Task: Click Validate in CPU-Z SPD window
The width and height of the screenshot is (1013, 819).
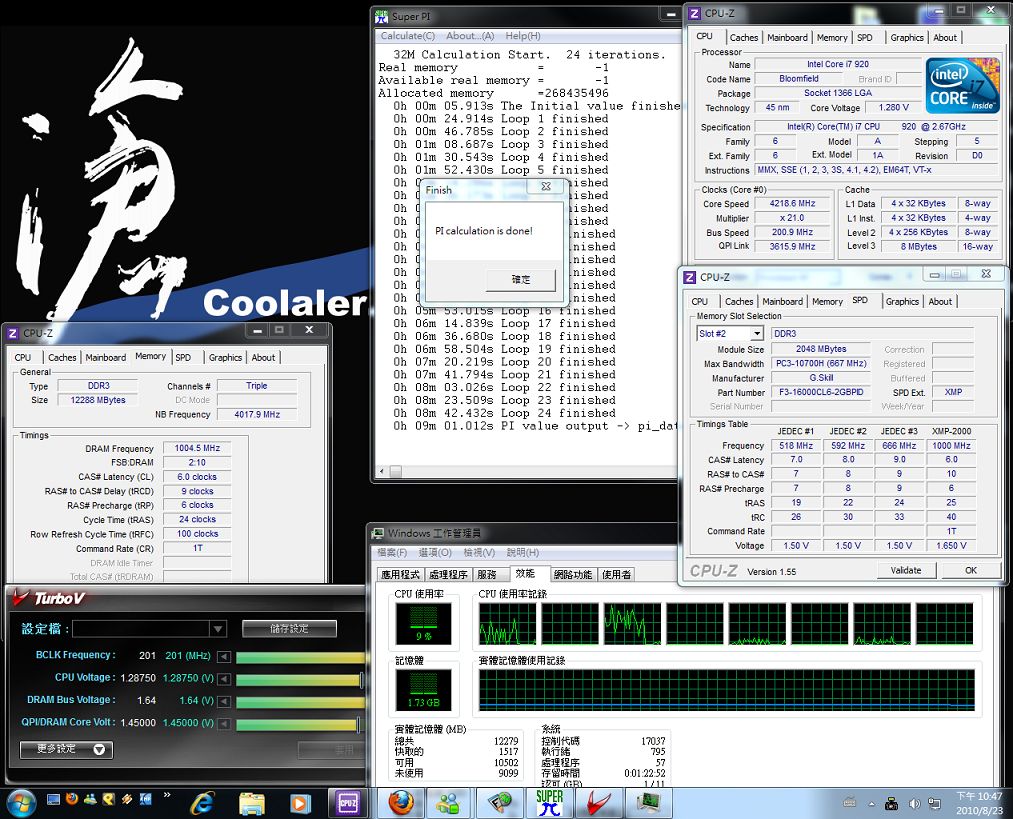Action: coord(906,570)
